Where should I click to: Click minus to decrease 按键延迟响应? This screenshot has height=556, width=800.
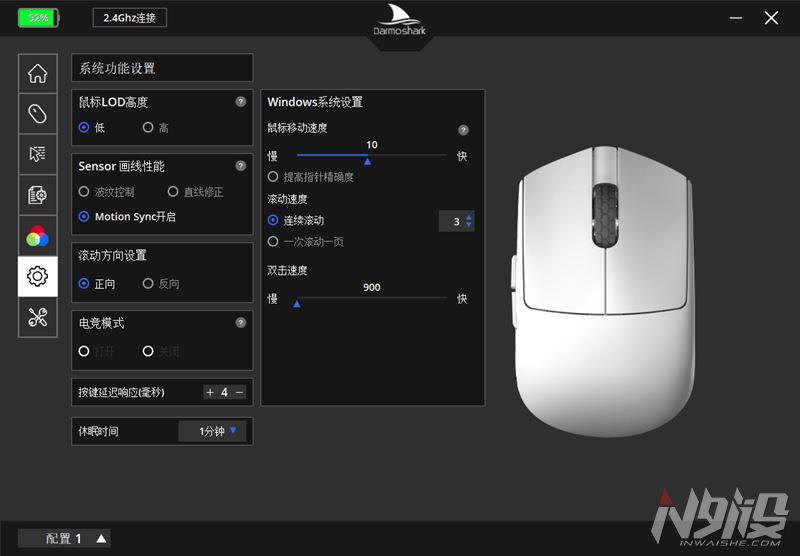click(240, 392)
